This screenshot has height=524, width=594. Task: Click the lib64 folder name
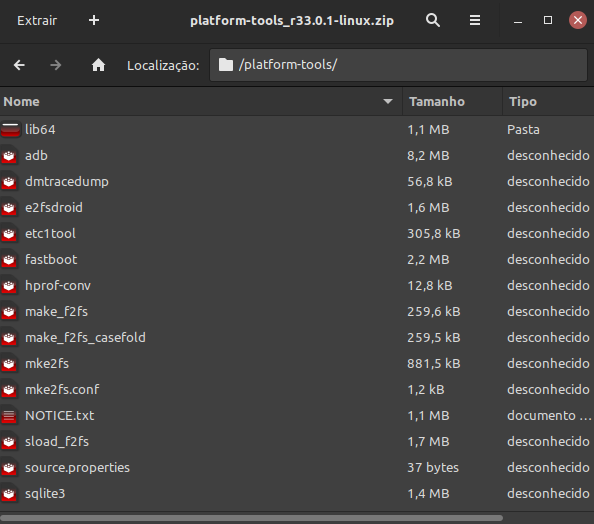tap(40, 130)
